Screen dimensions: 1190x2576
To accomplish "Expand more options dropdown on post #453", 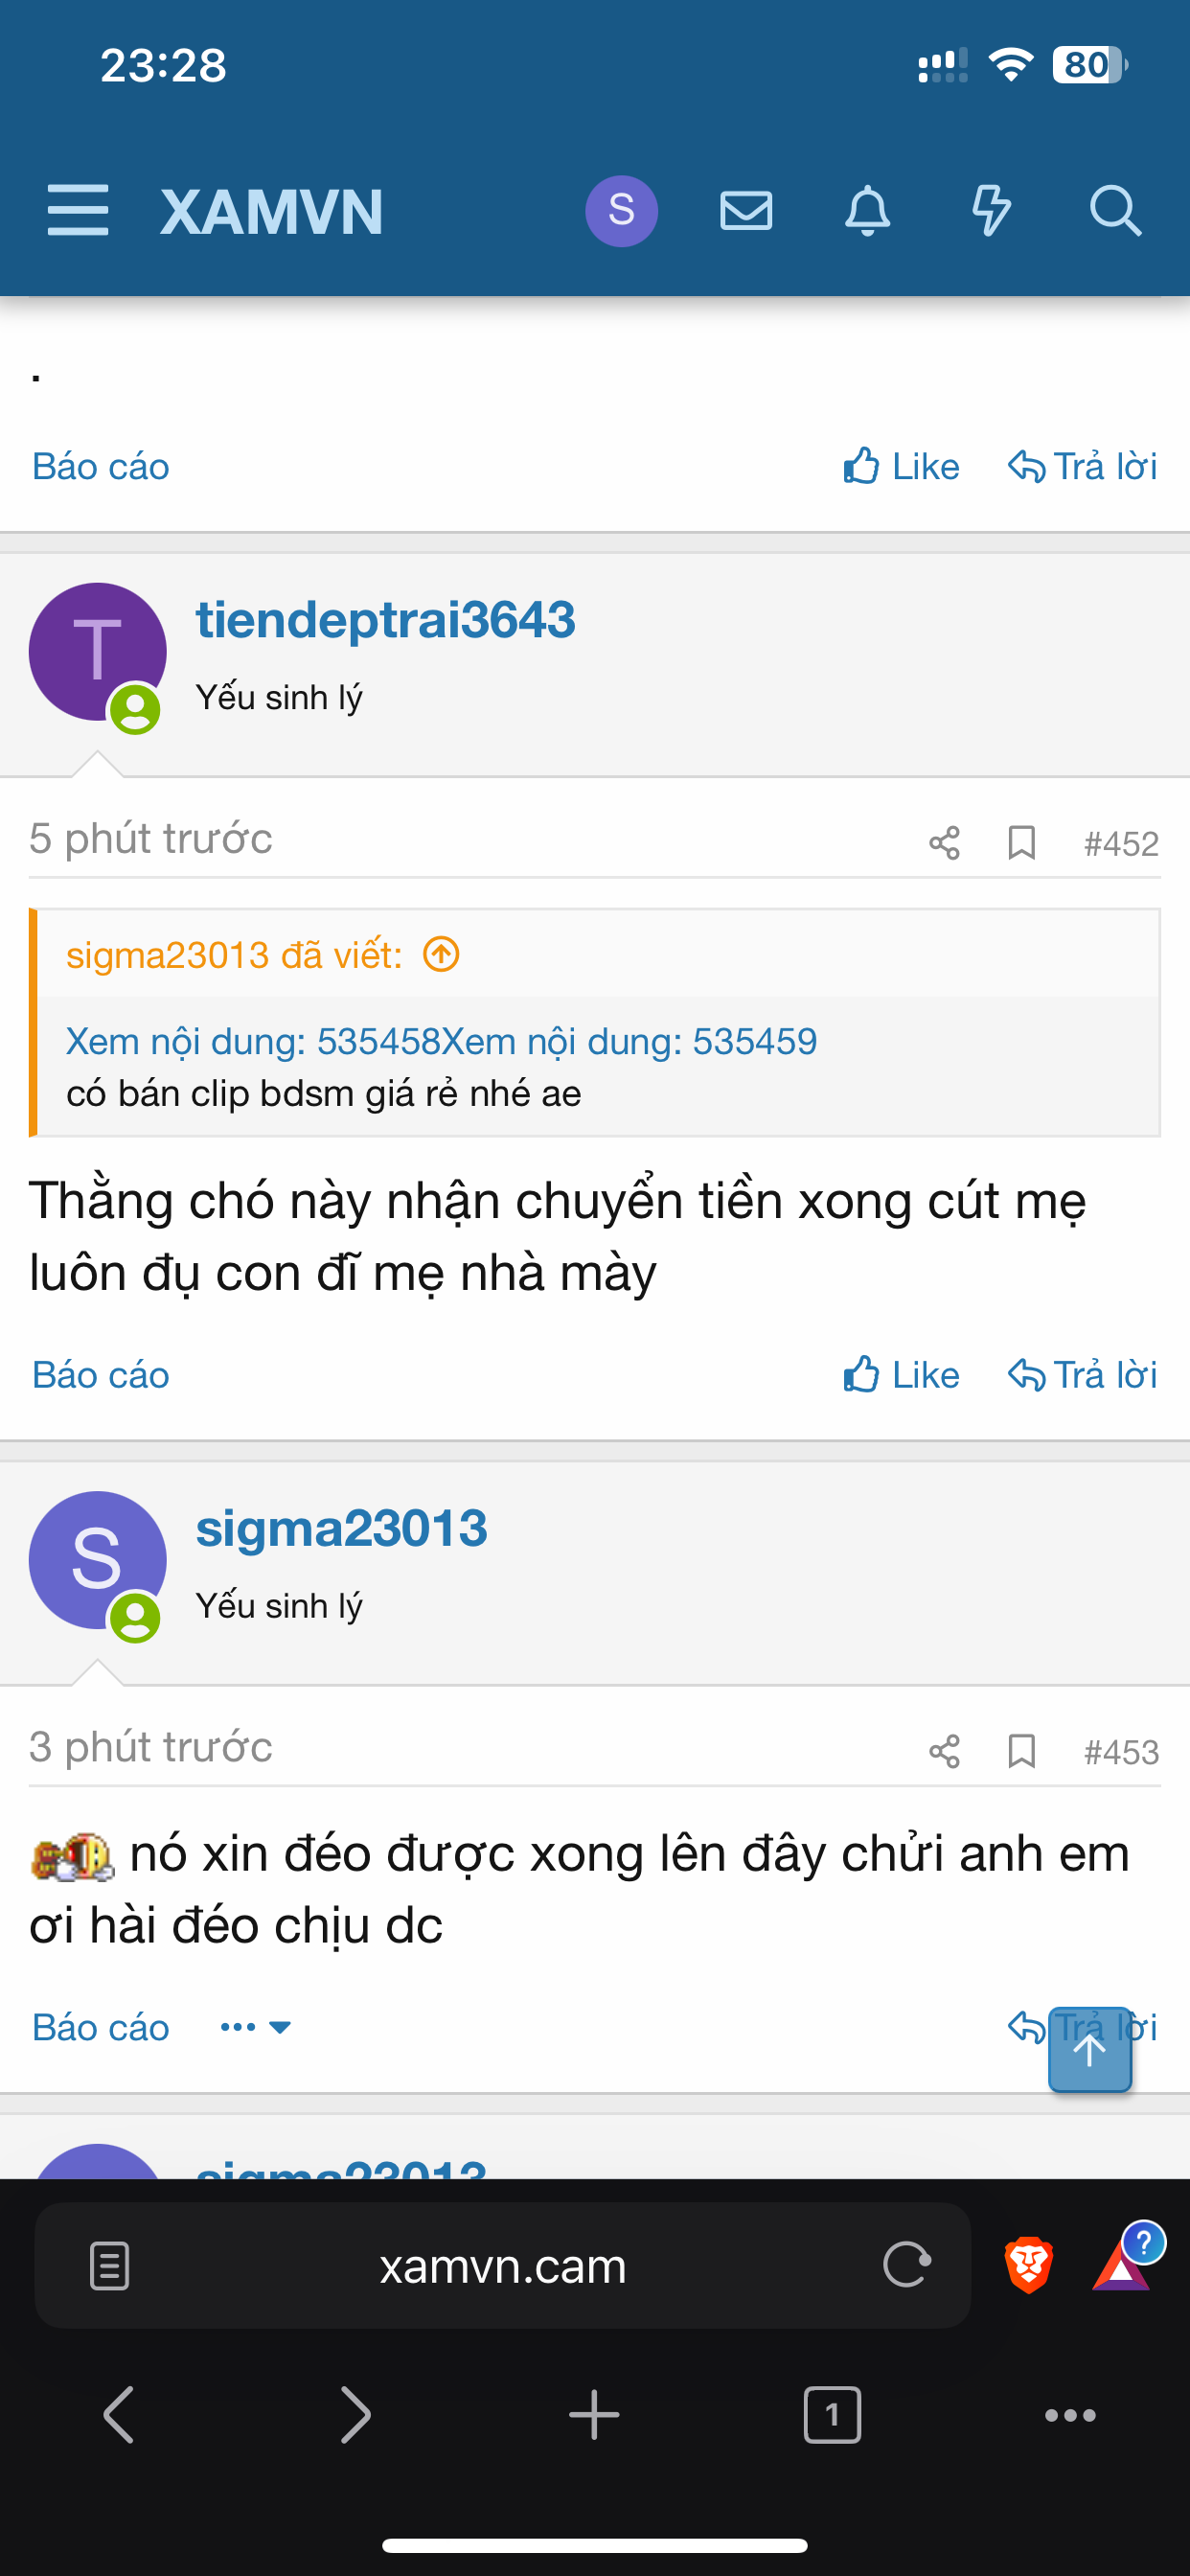I will click(x=256, y=2027).
